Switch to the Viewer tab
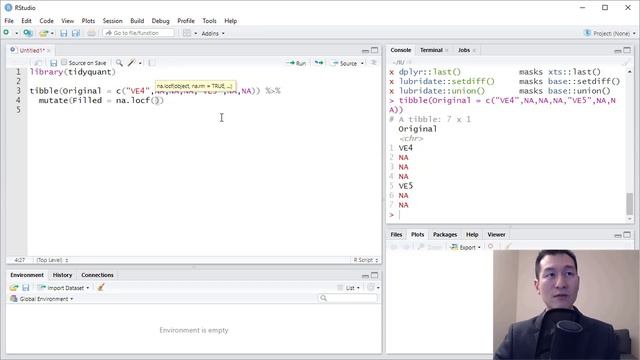The height and width of the screenshot is (360, 640). pyautogui.click(x=496, y=235)
